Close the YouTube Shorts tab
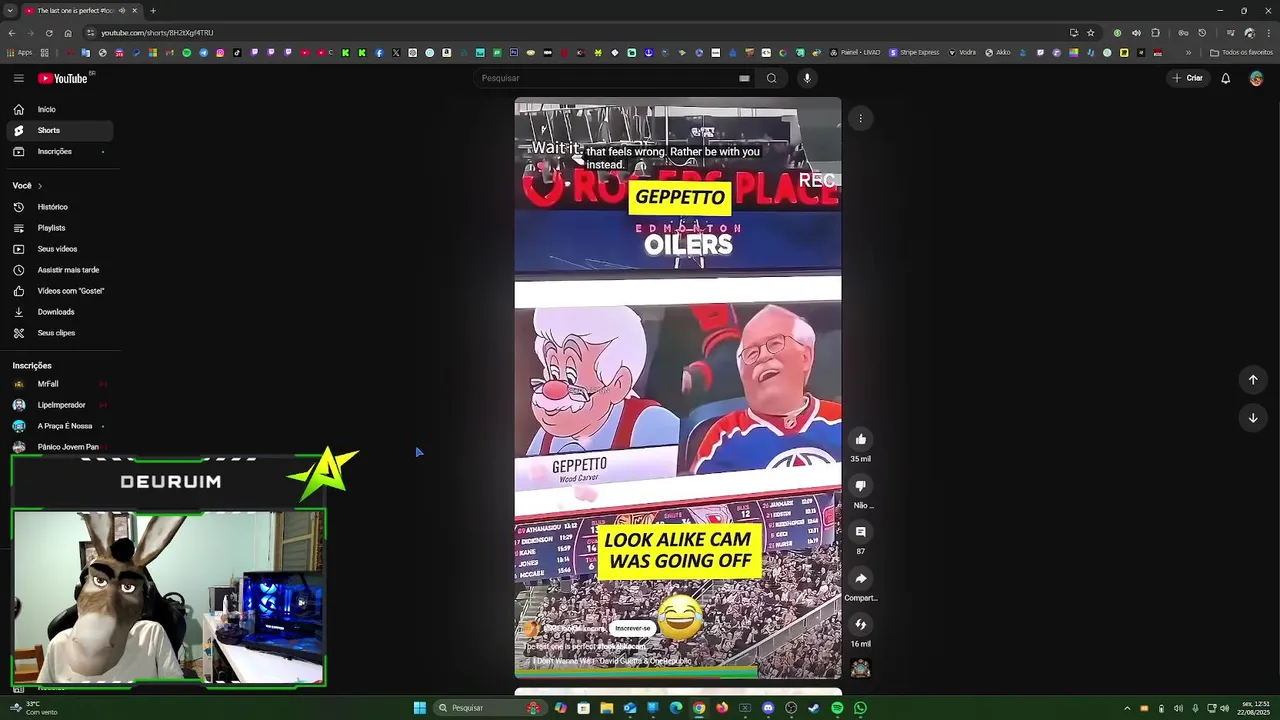1280x720 pixels. coord(135,11)
